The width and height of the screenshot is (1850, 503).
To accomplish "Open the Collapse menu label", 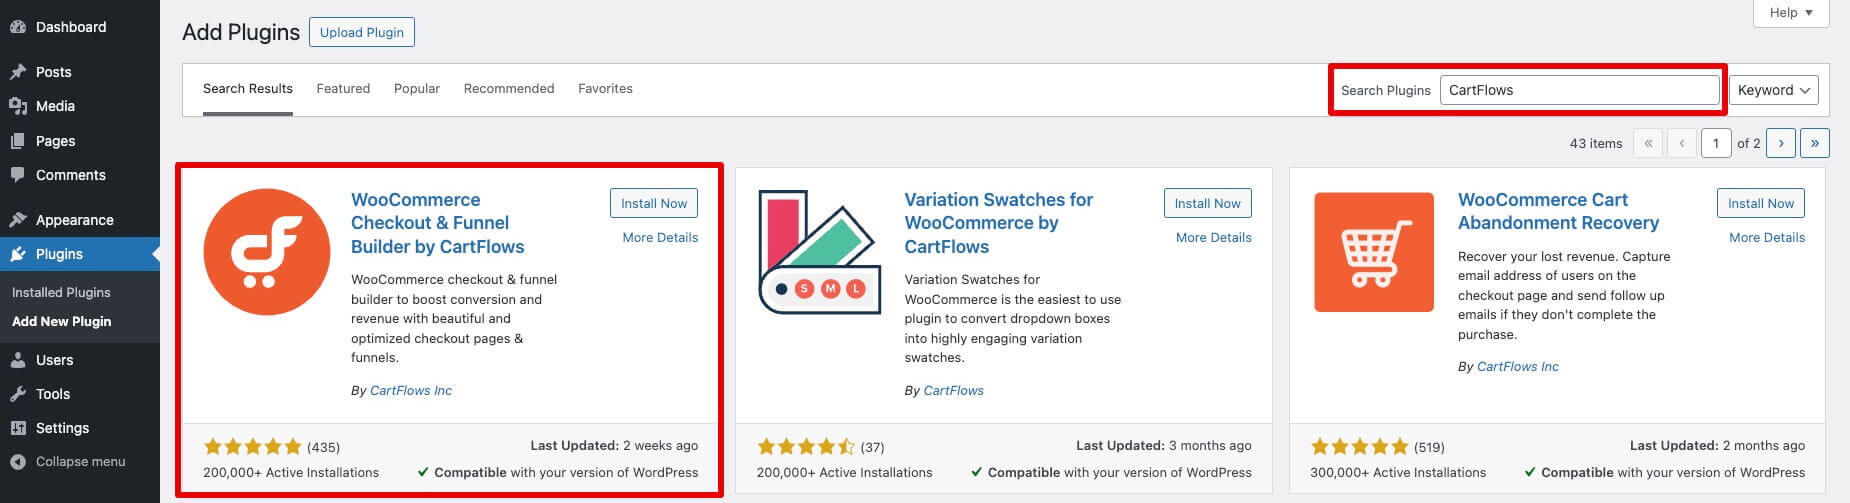I will (x=81, y=462).
